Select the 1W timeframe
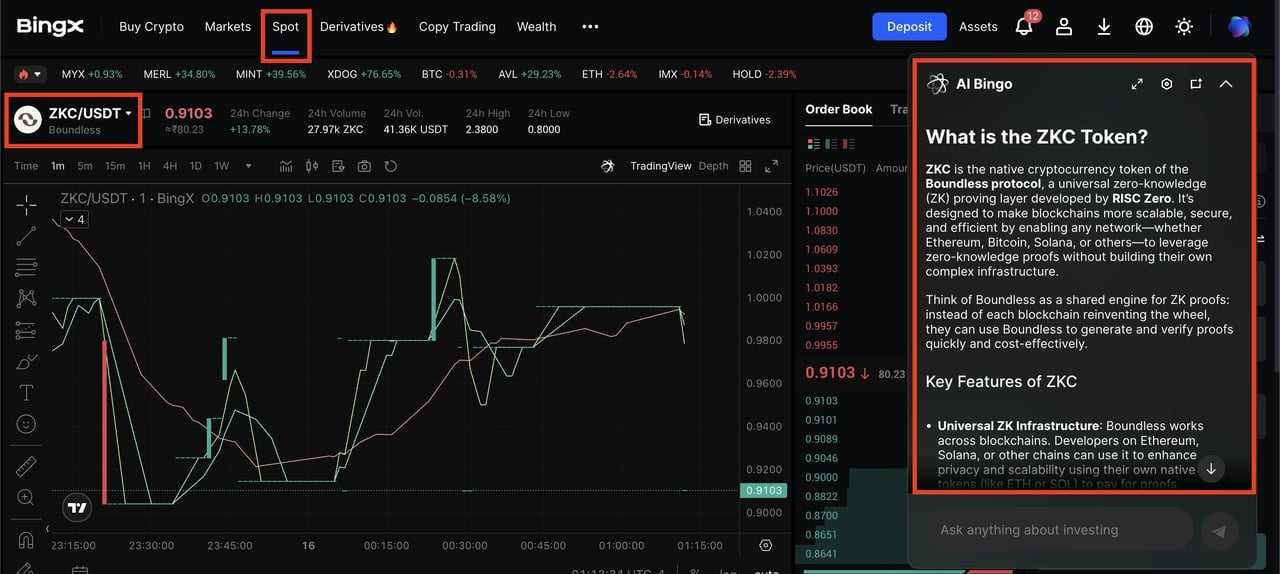This screenshot has height=574, width=1280. point(222,166)
